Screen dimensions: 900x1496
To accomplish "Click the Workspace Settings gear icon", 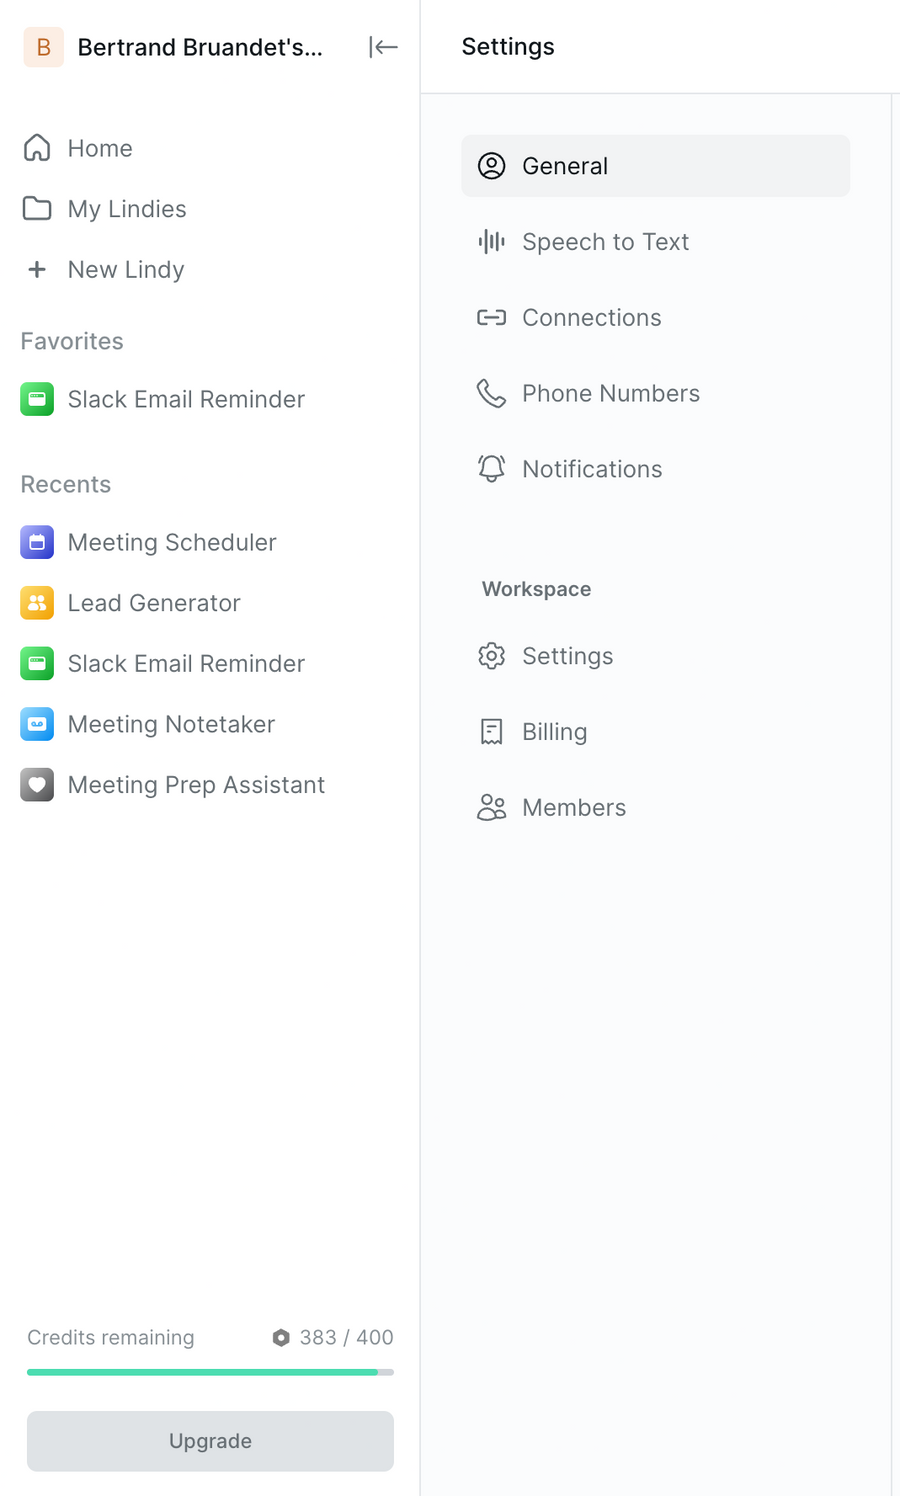I will [x=491, y=656].
